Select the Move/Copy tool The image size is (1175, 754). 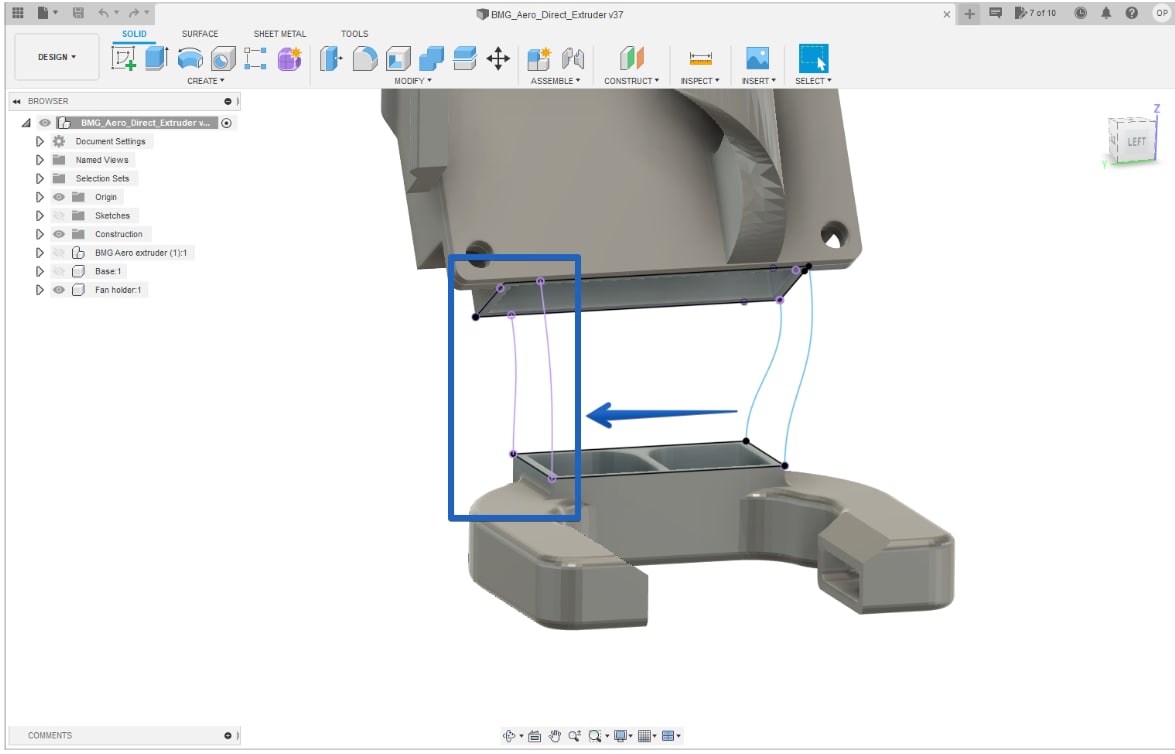(498, 58)
